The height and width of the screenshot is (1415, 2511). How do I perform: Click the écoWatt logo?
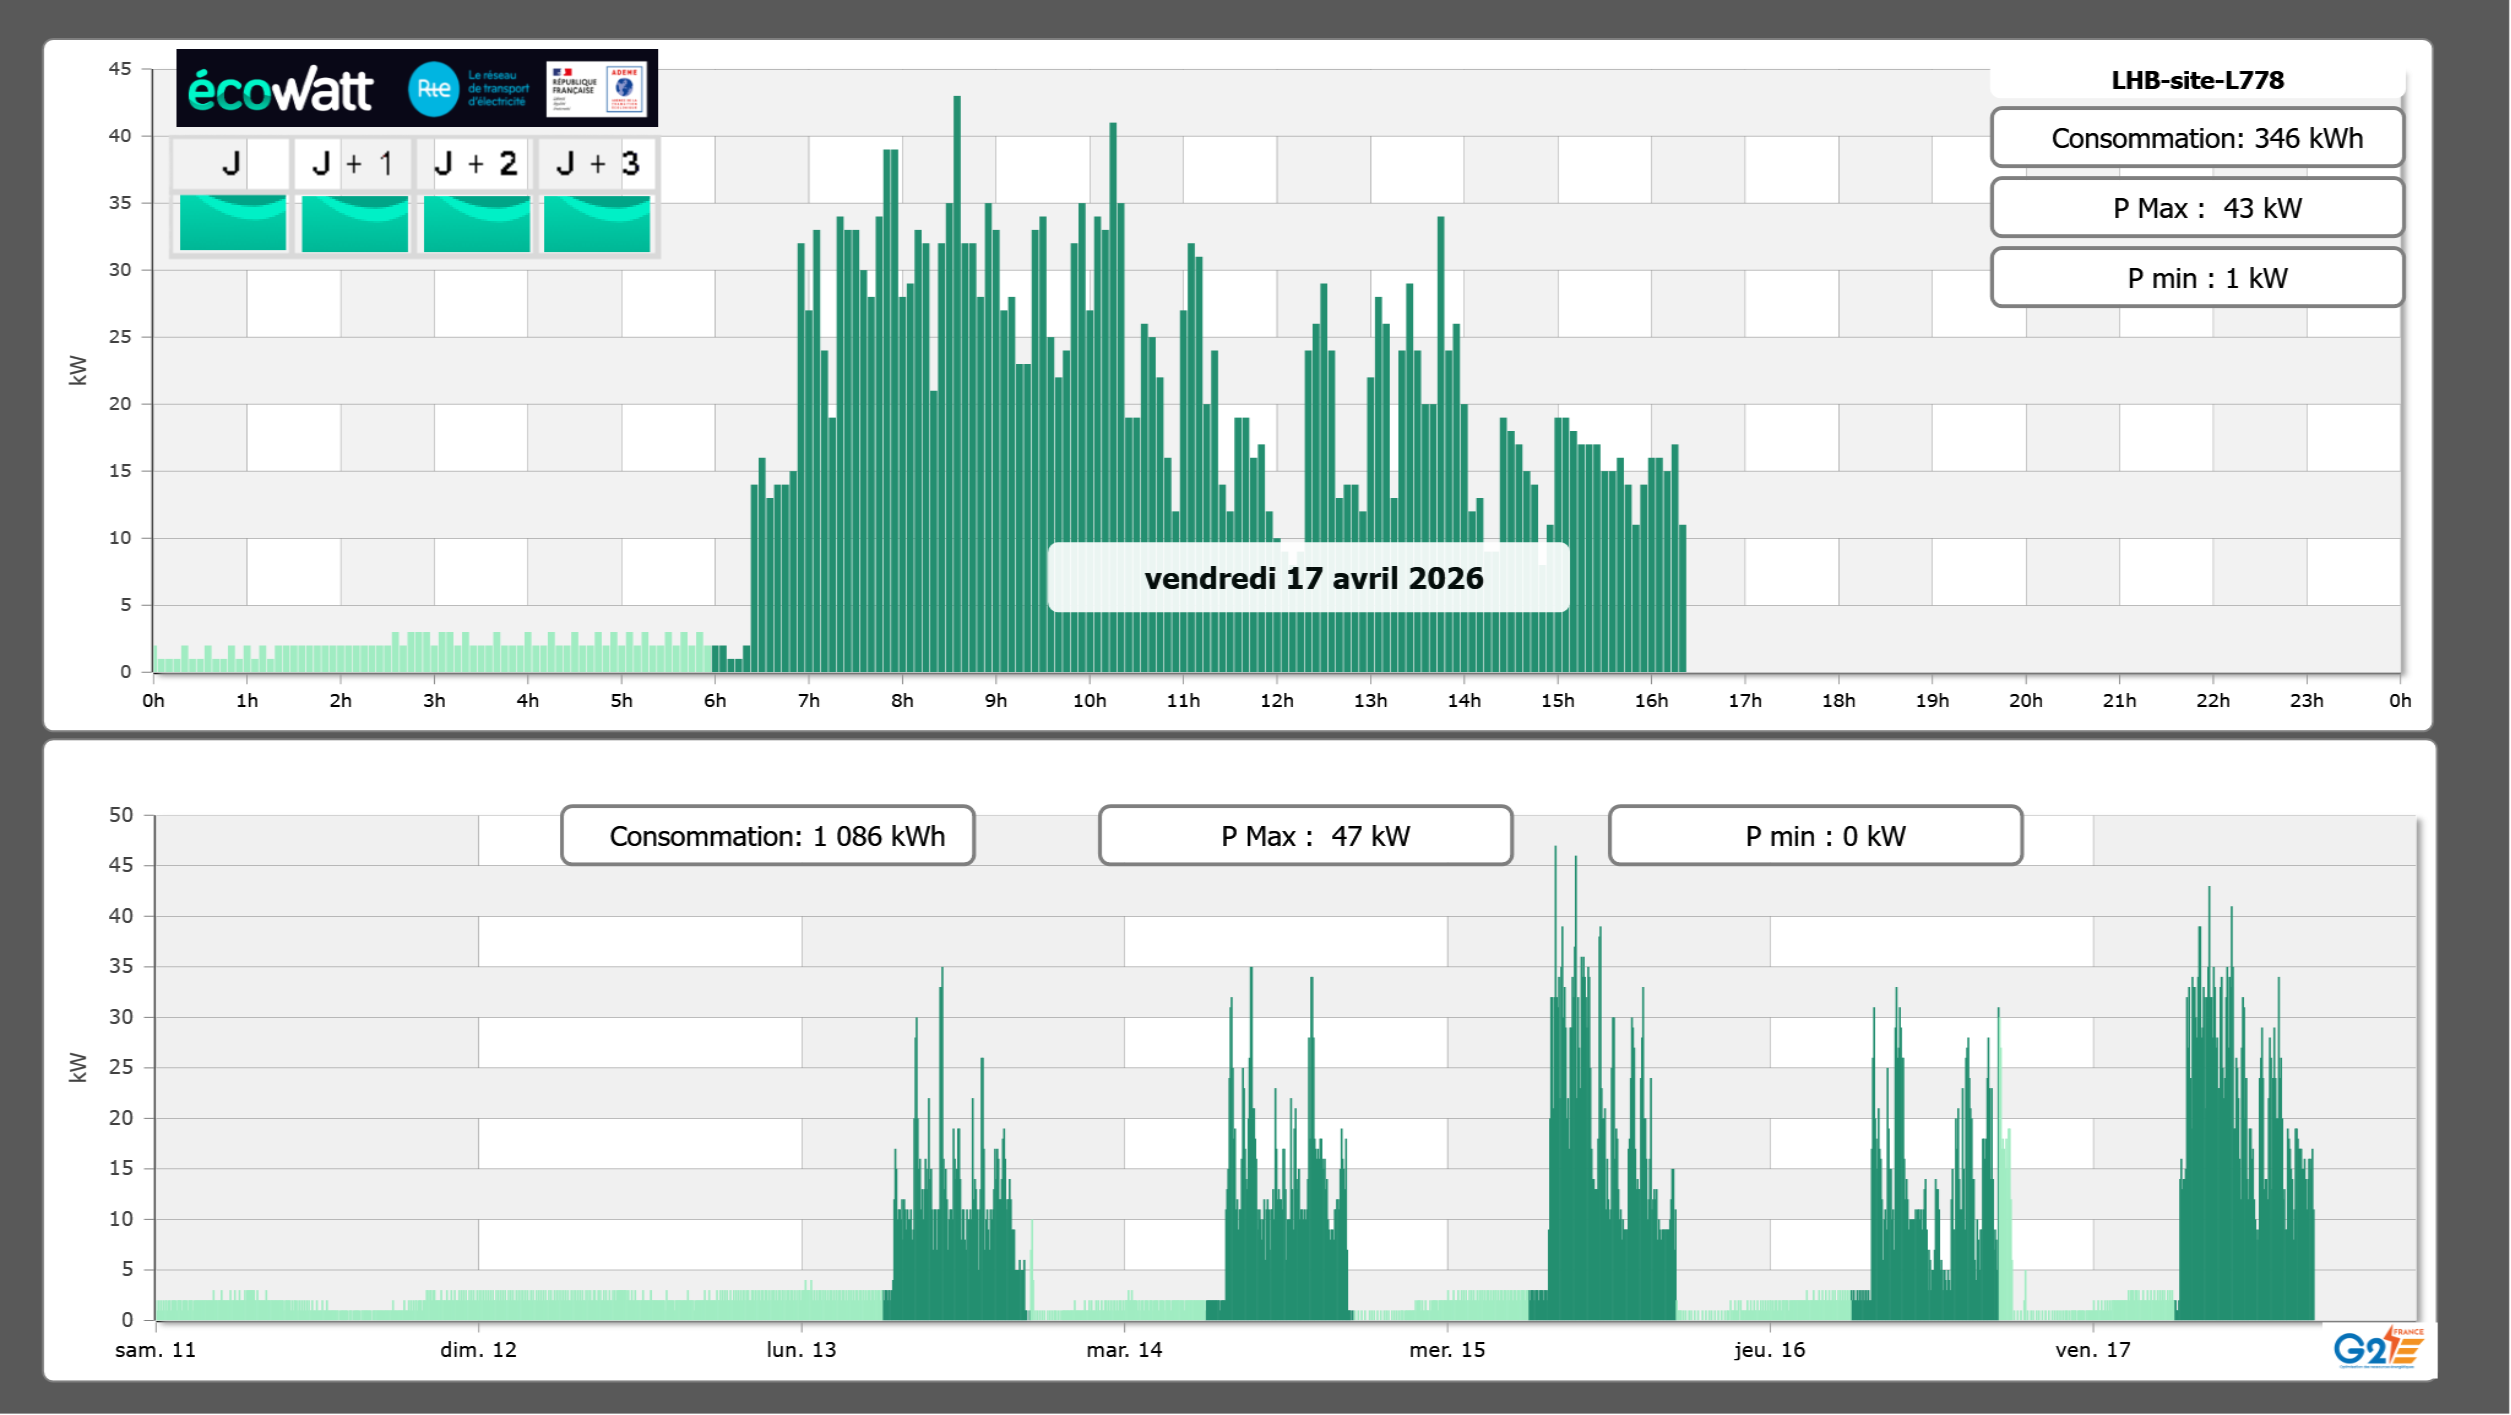click(281, 90)
